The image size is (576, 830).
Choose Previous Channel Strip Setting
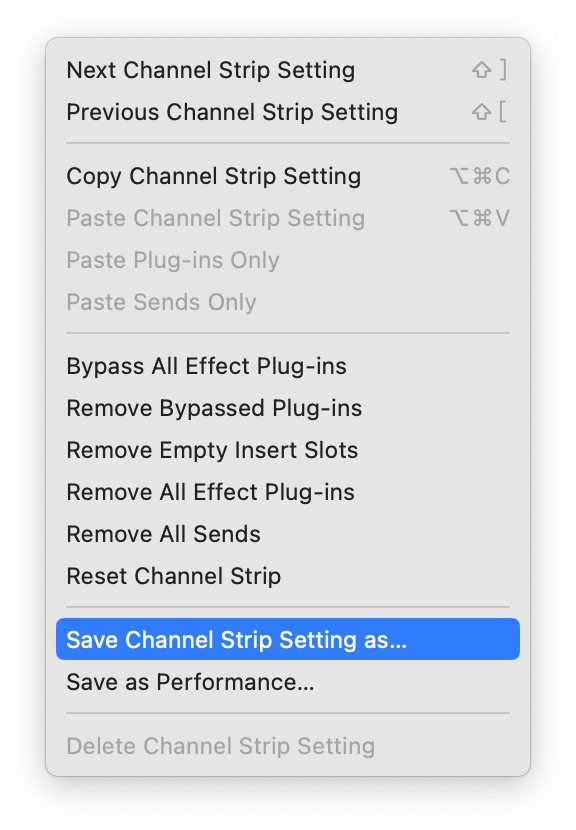(x=288, y=112)
